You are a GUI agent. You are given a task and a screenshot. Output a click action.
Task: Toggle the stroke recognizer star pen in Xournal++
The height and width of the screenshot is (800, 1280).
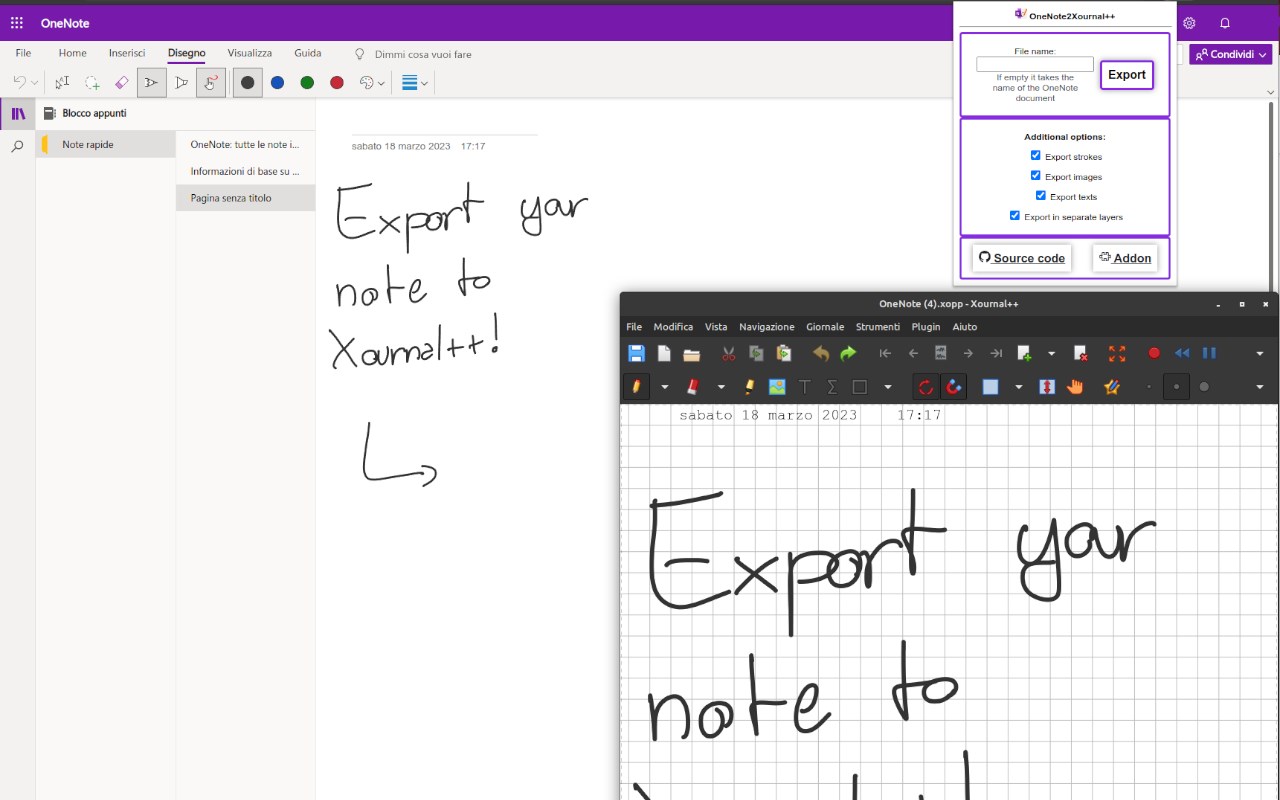[1111, 386]
